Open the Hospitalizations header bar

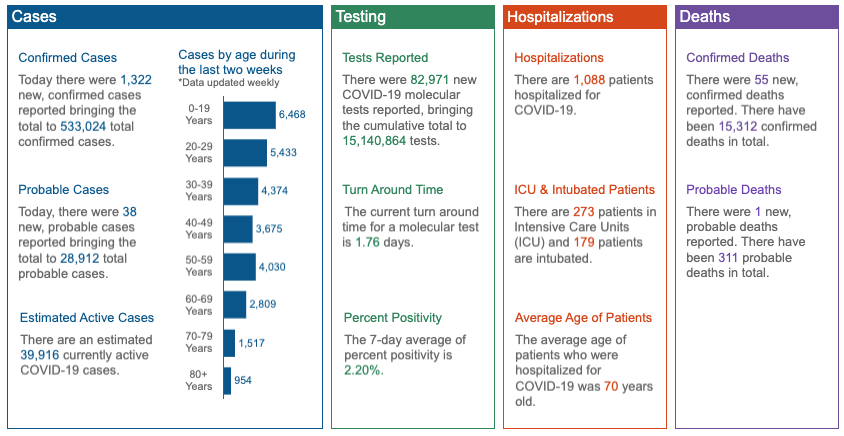585,17
